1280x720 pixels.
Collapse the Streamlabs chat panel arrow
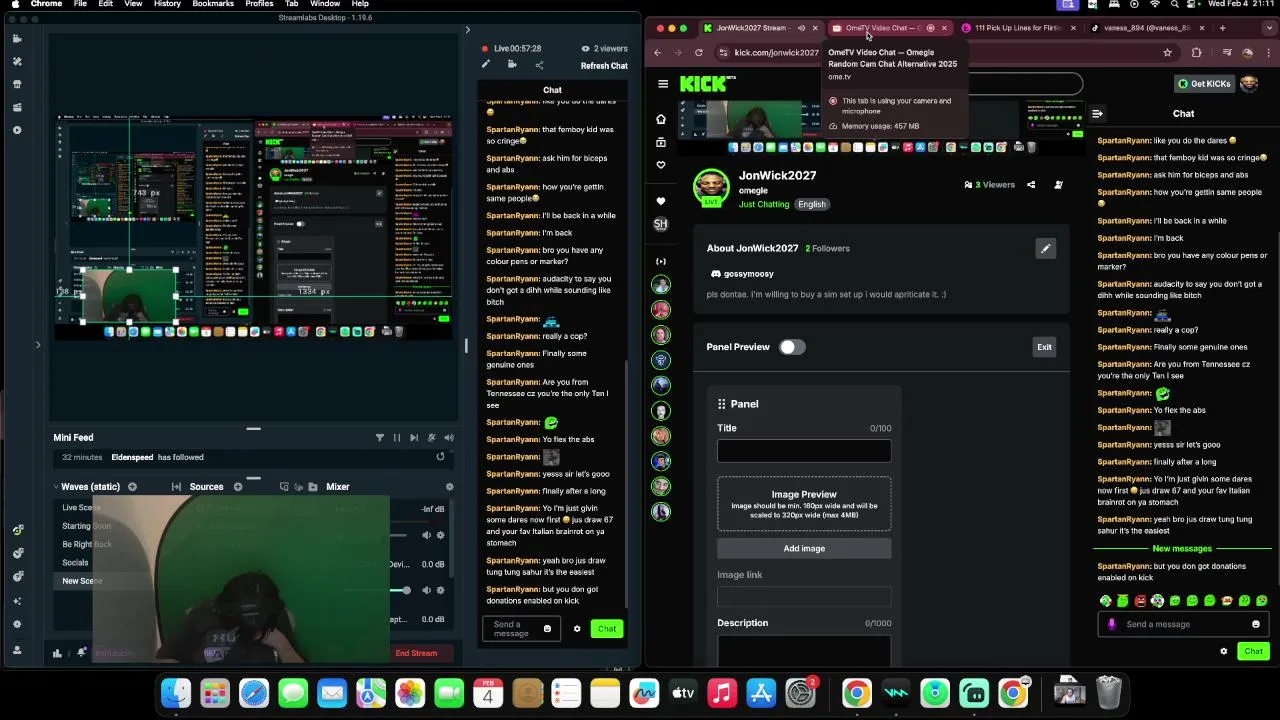467,30
